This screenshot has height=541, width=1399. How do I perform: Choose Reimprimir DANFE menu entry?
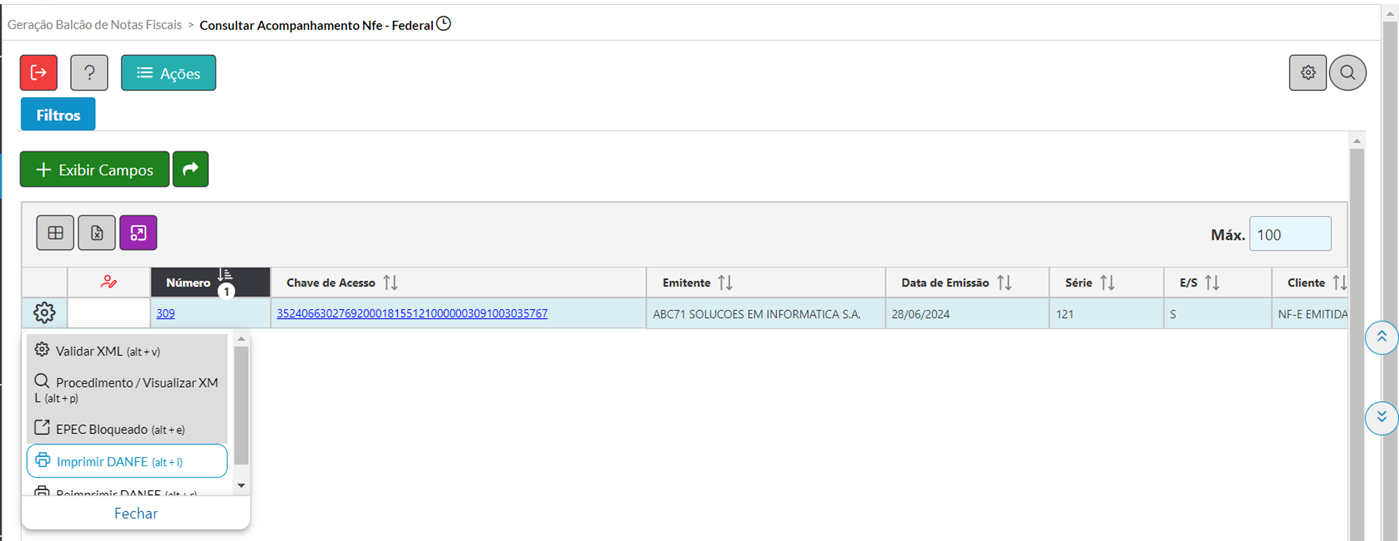[x=127, y=493]
